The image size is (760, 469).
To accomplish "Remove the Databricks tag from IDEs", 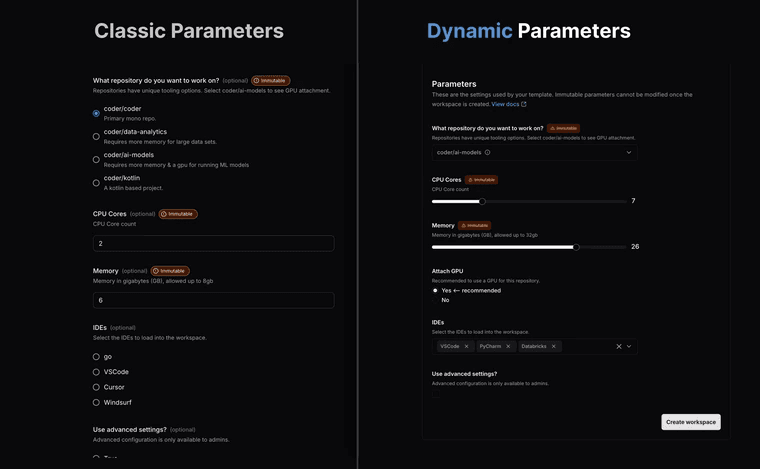I will [554, 346].
